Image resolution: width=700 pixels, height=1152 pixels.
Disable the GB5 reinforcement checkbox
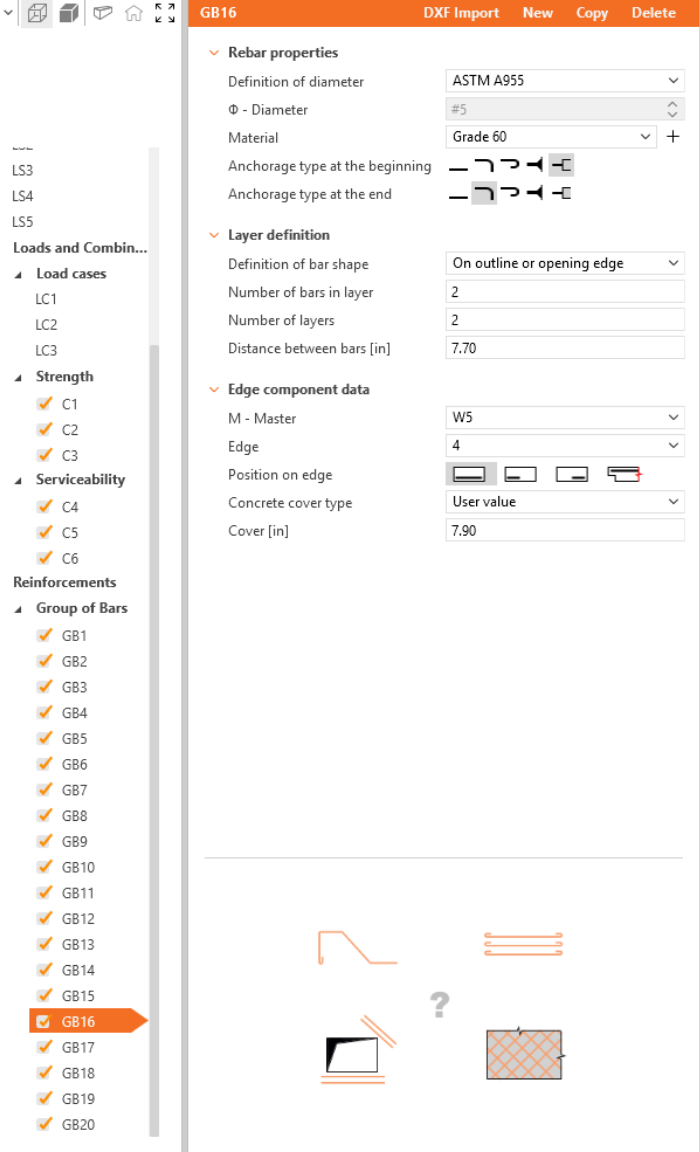point(43,739)
